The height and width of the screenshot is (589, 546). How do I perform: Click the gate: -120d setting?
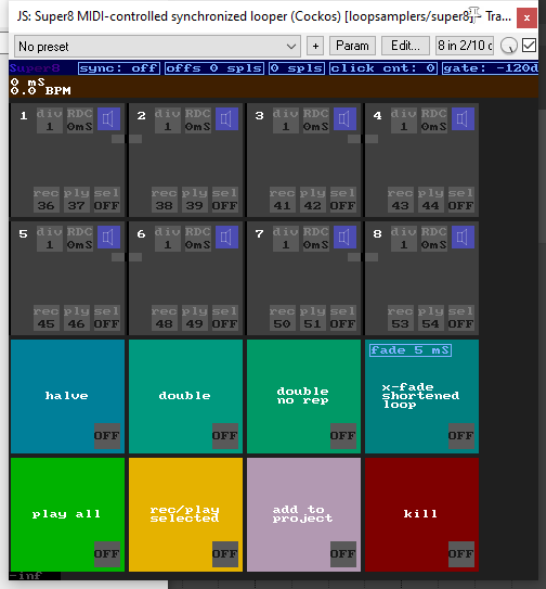[490, 68]
